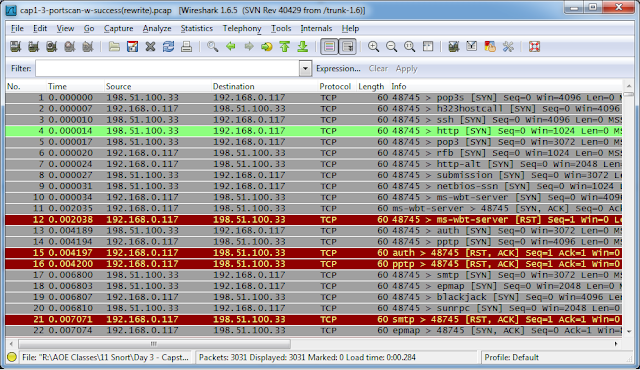Sort by the Source column header

point(157,86)
